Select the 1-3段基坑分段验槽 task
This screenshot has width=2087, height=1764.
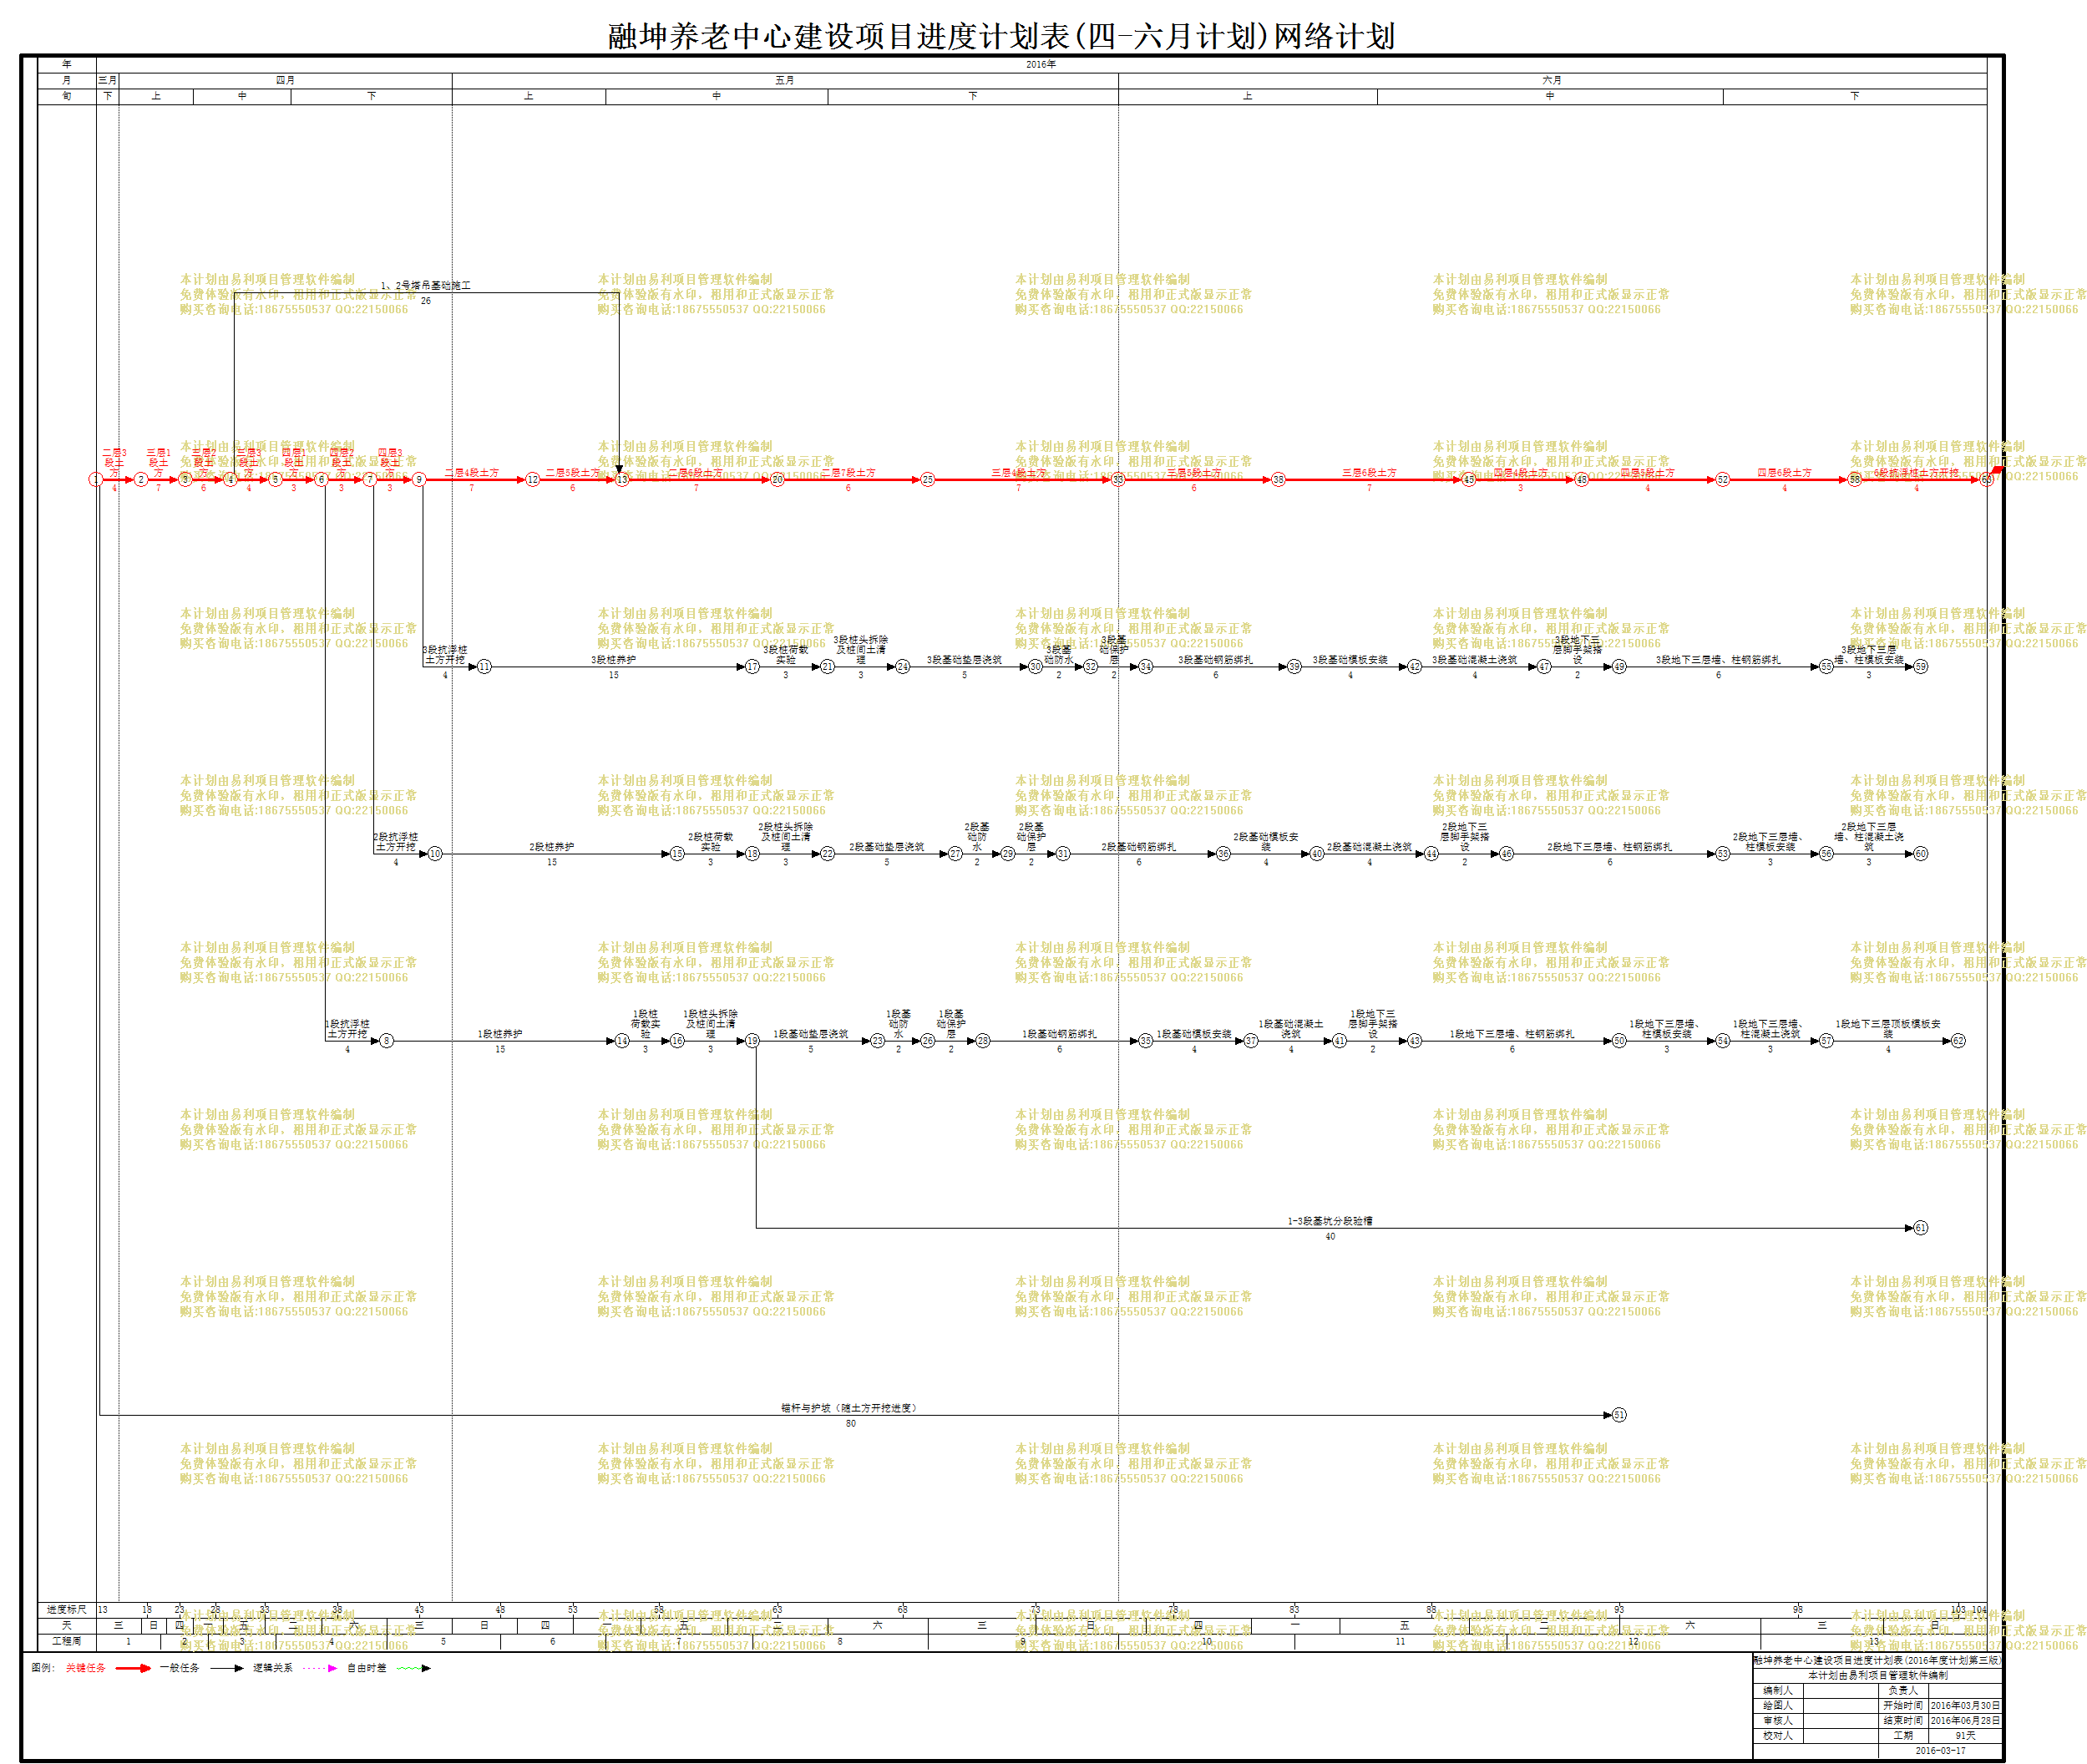[x=1329, y=1221]
